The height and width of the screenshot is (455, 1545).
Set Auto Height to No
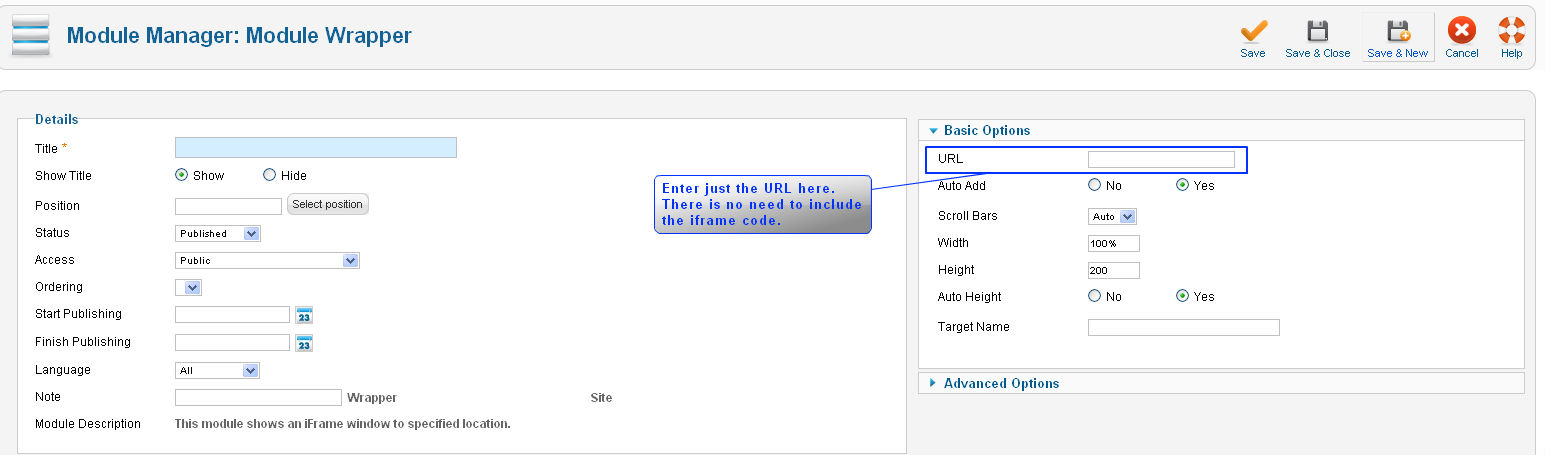pos(1094,296)
